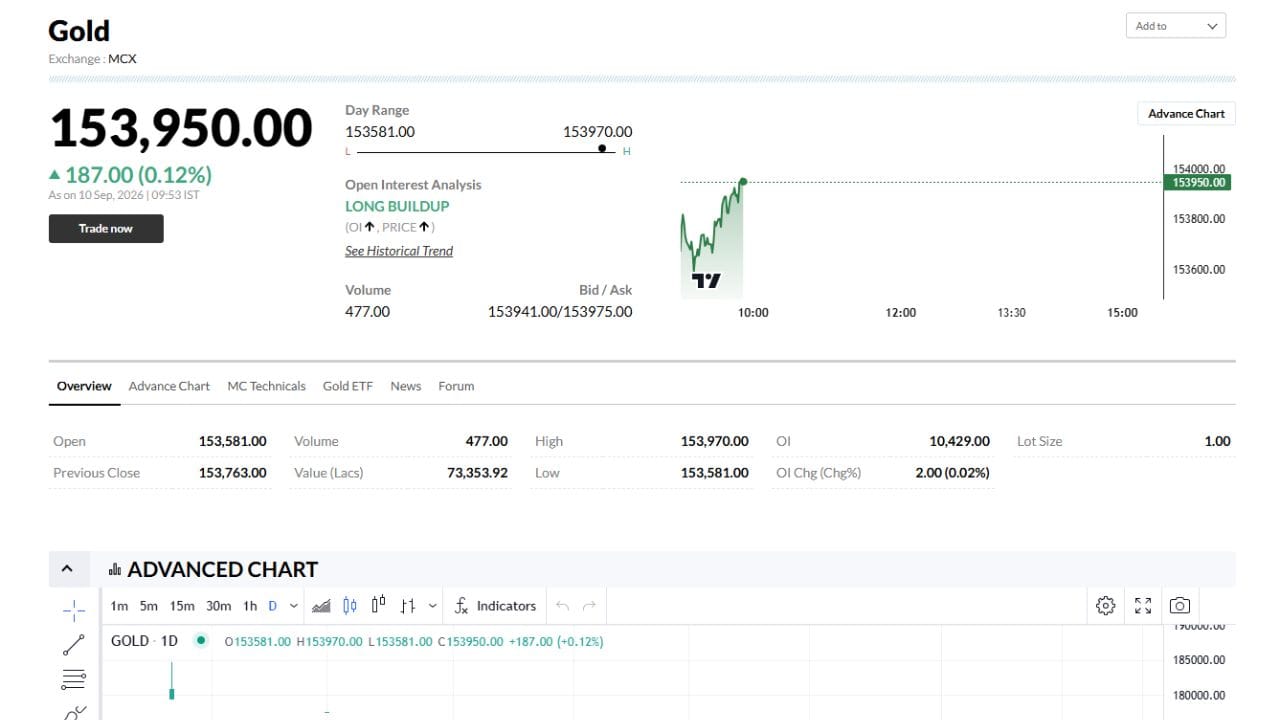Set chart interval to 5m
Image resolution: width=1280 pixels, height=720 pixels.
click(x=148, y=606)
